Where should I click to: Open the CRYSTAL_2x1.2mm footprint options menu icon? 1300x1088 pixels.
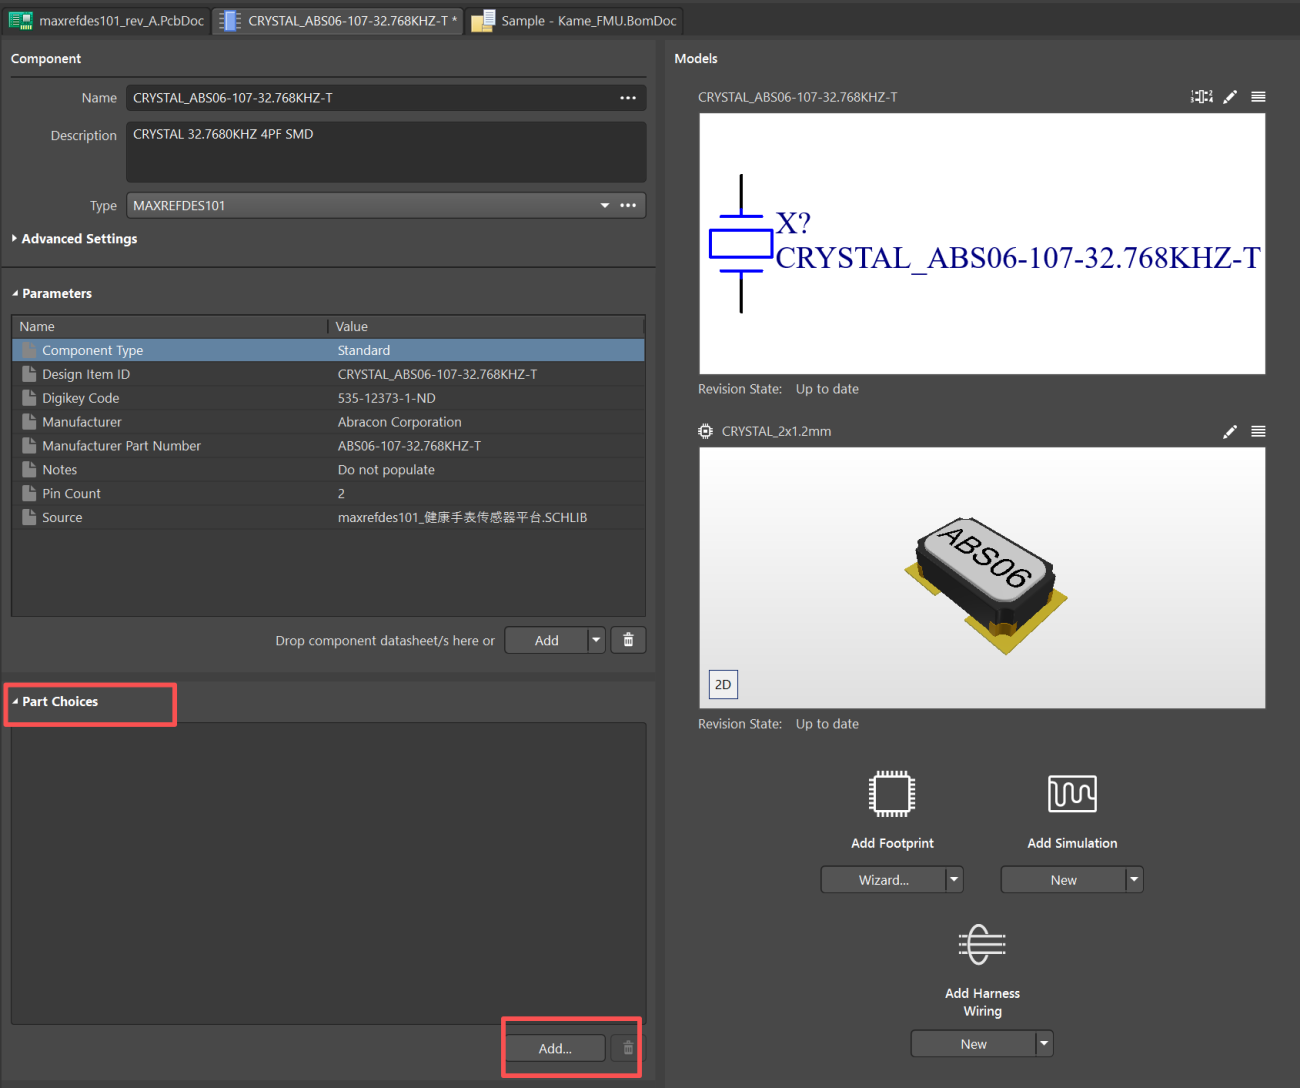click(1258, 432)
